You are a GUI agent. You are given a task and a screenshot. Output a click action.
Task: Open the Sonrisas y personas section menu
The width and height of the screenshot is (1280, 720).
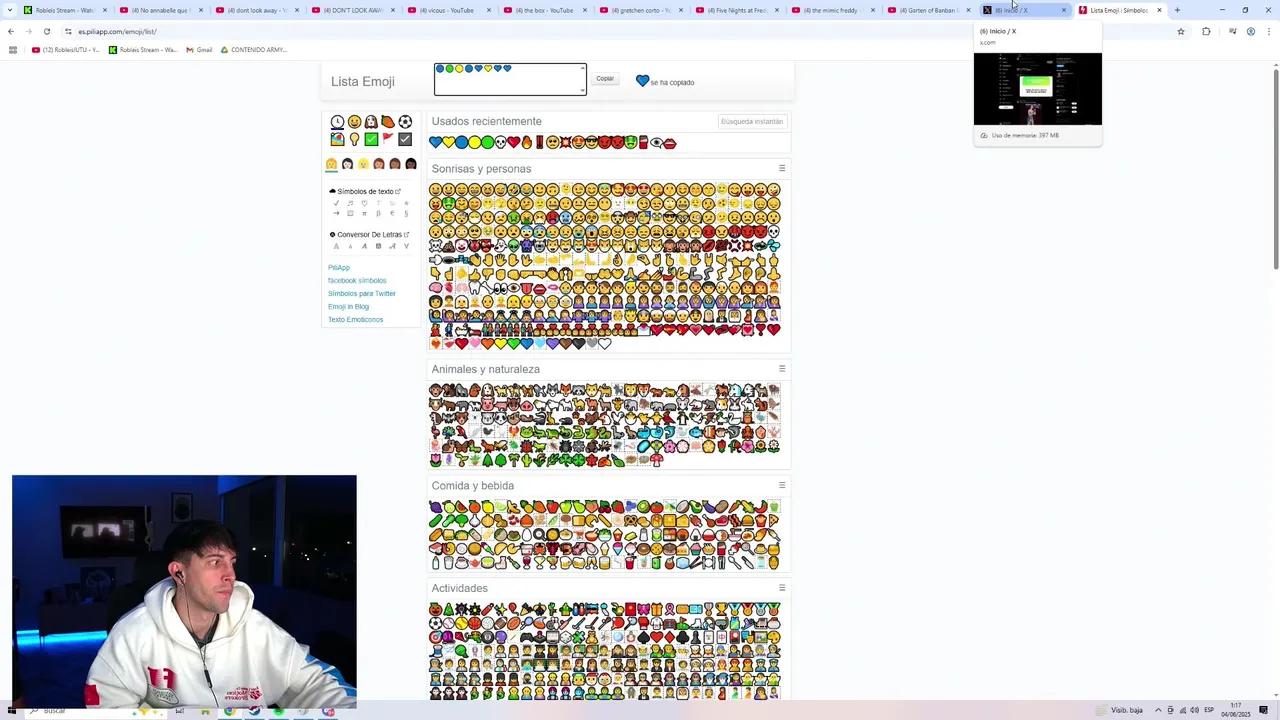pos(782,168)
